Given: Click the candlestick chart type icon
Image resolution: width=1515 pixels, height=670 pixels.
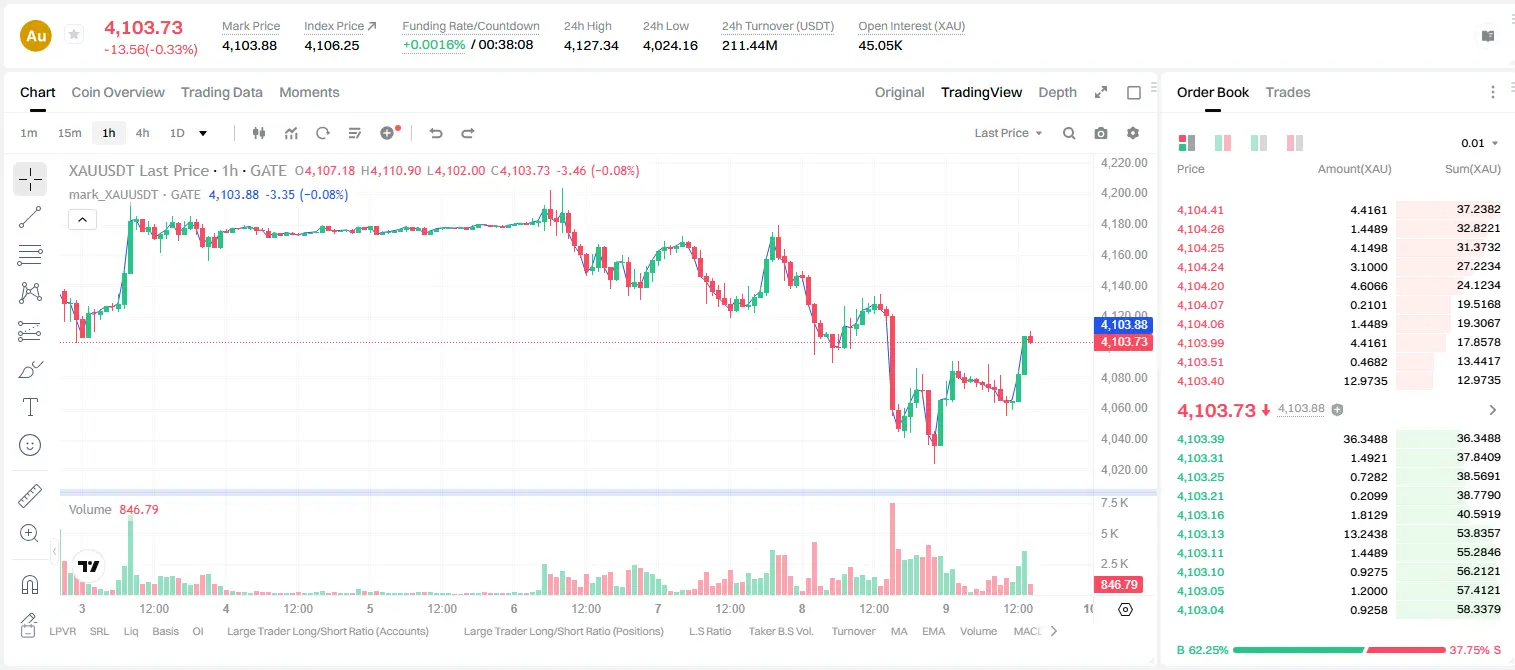Looking at the screenshot, I should click(x=259, y=133).
